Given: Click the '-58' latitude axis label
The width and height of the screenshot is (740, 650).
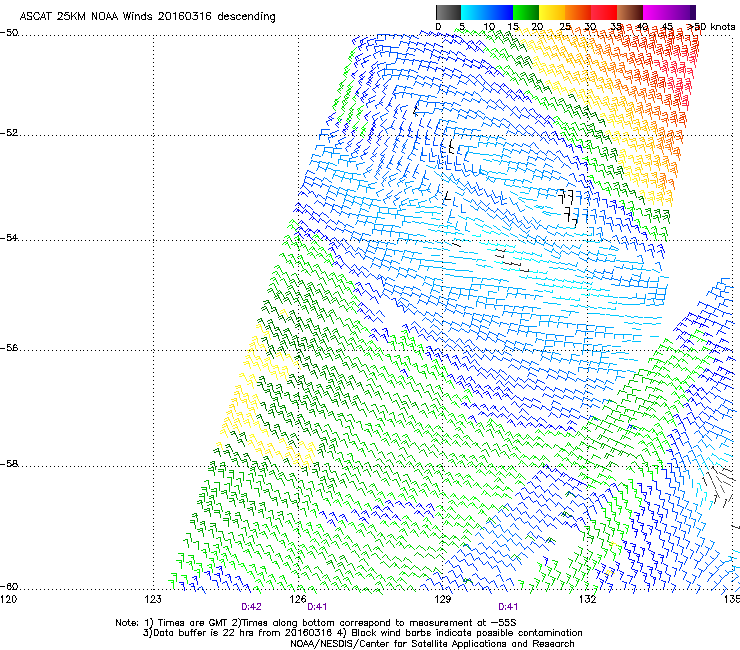Looking at the screenshot, I should [9, 464].
